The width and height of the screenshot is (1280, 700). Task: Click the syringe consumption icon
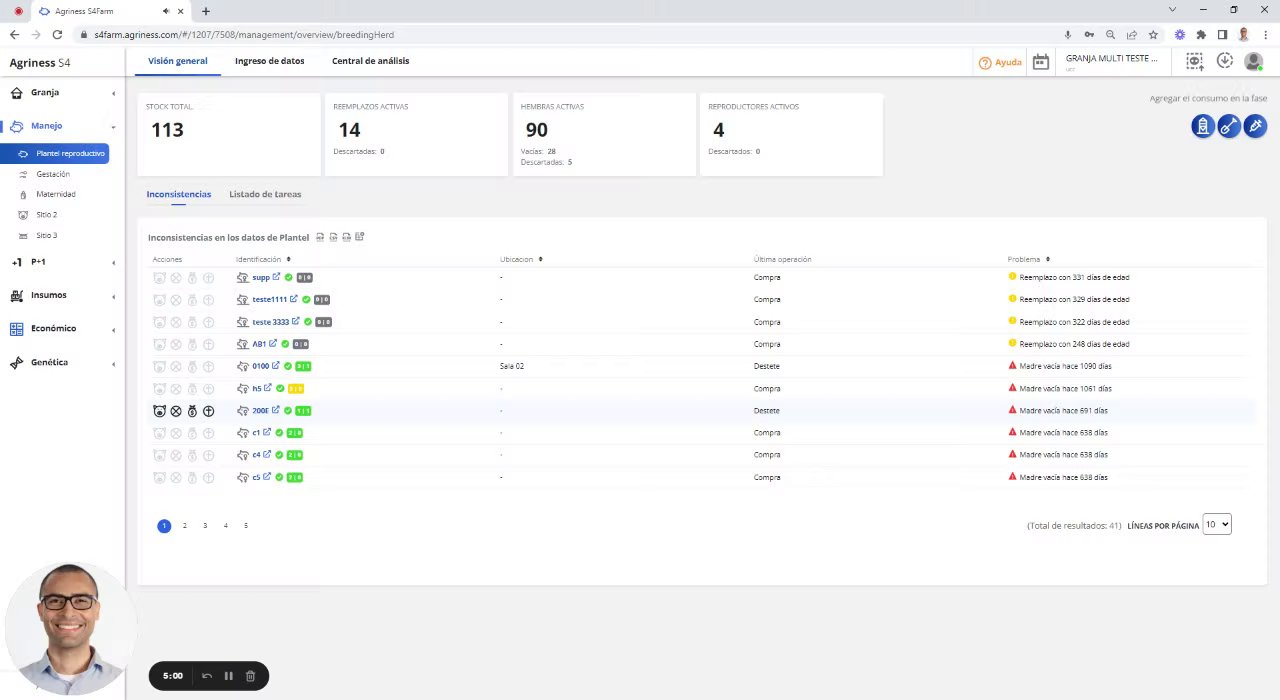coord(1255,126)
